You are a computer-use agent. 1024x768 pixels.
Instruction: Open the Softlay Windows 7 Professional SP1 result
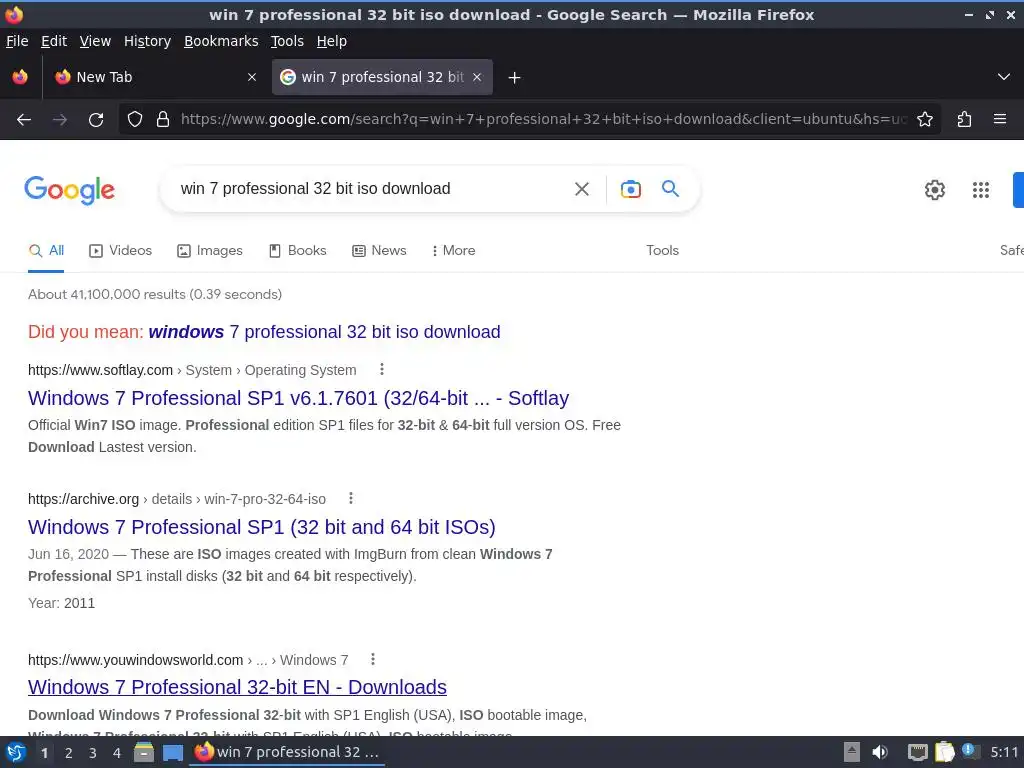(298, 398)
